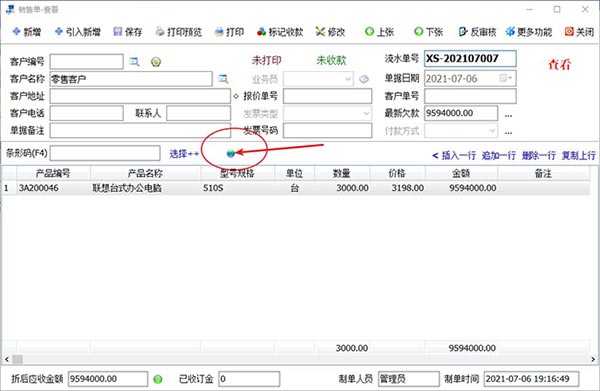Select the 510S specification cell
Image resolution: width=600 pixels, height=391 pixels.
(238, 188)
